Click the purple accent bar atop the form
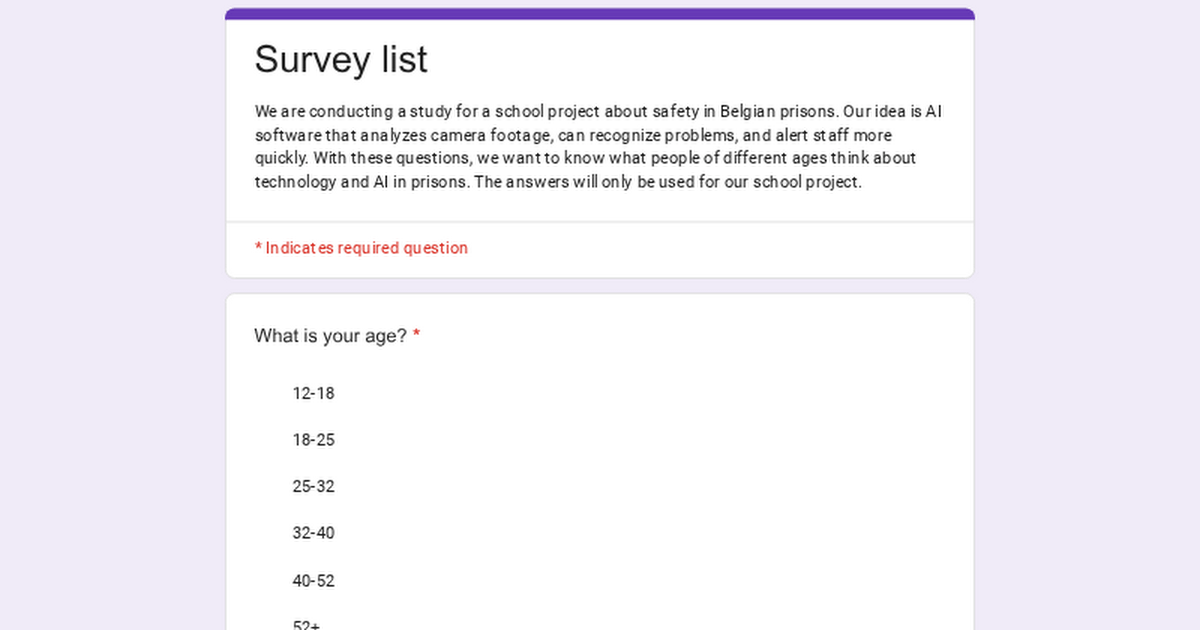Screen dimensions: 1200x630 tap(600, 14)
